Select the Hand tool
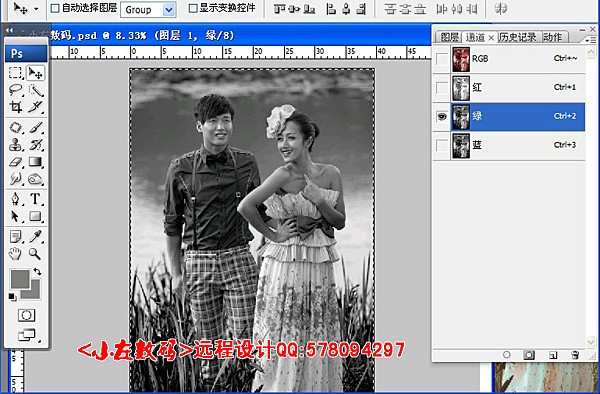This screenshot has height=394, width=600. (x=15, y=254)
